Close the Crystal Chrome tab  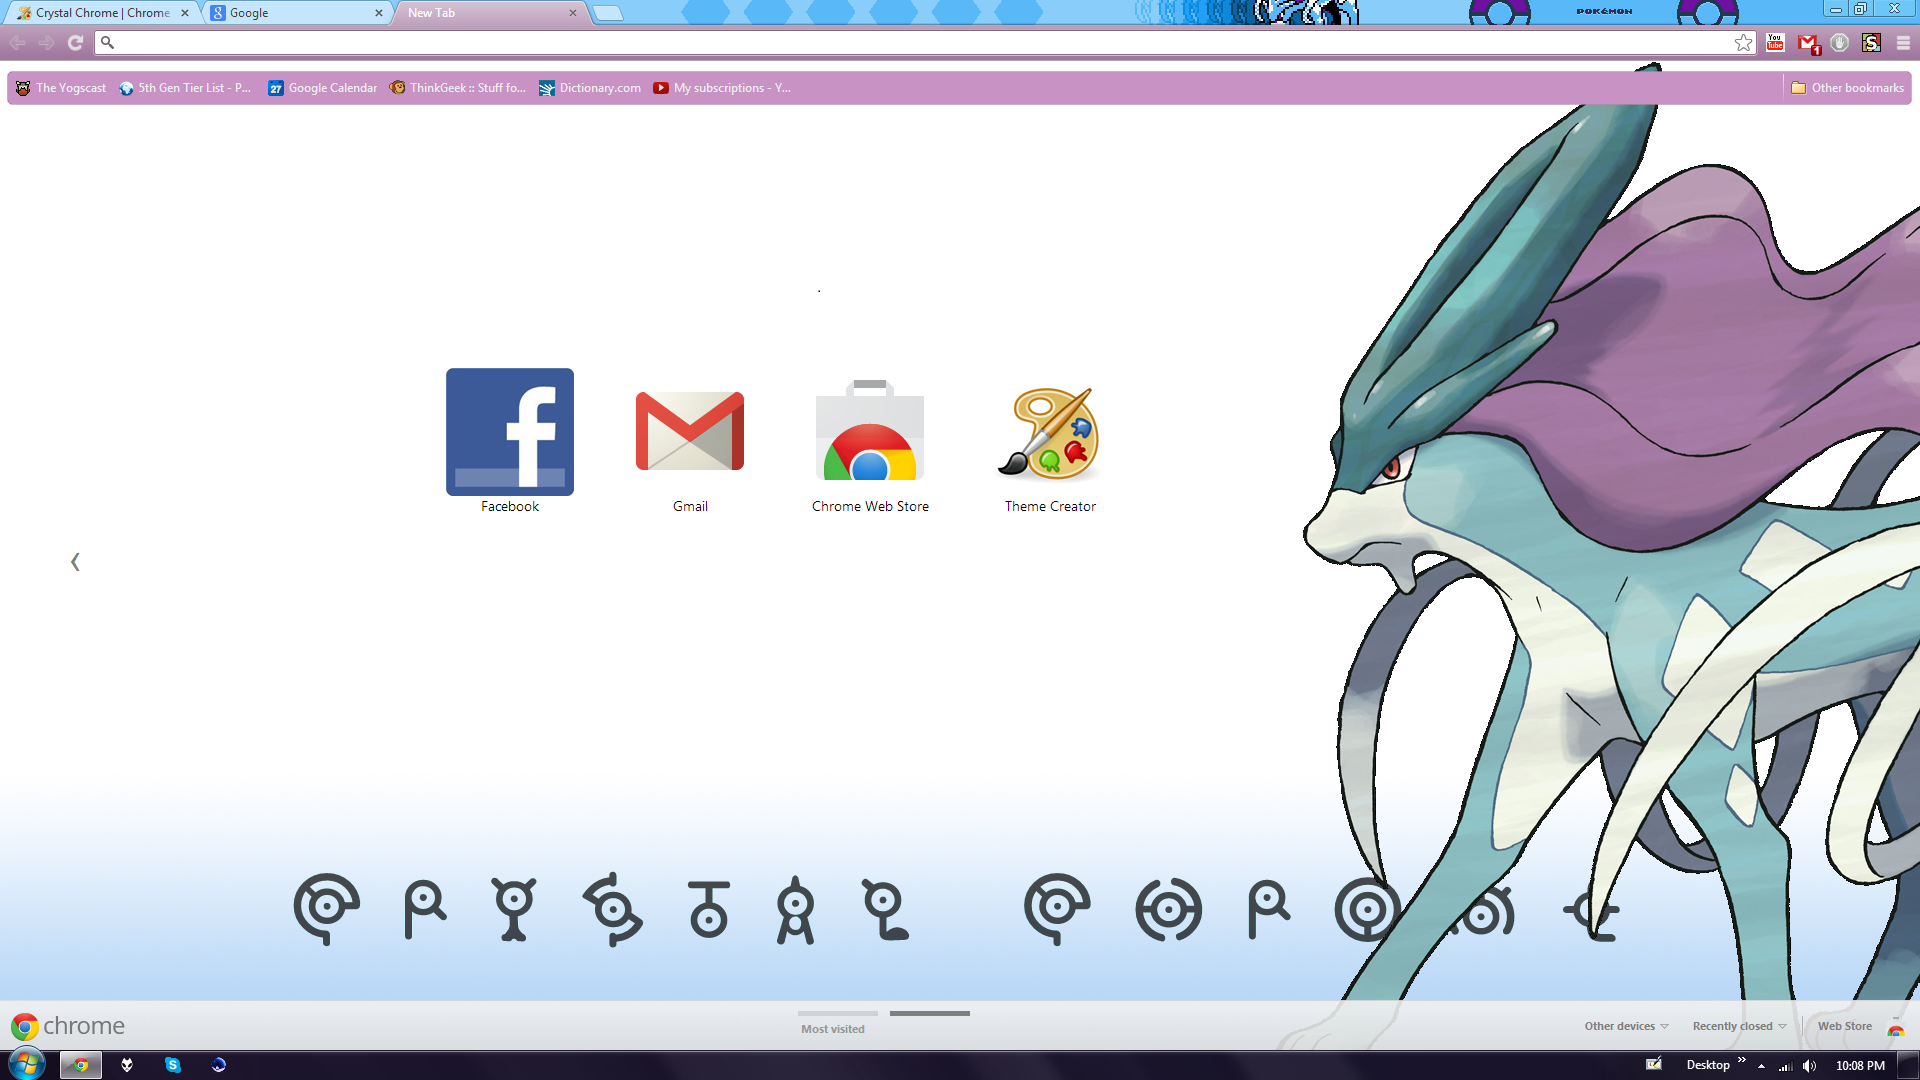point(185,13)
